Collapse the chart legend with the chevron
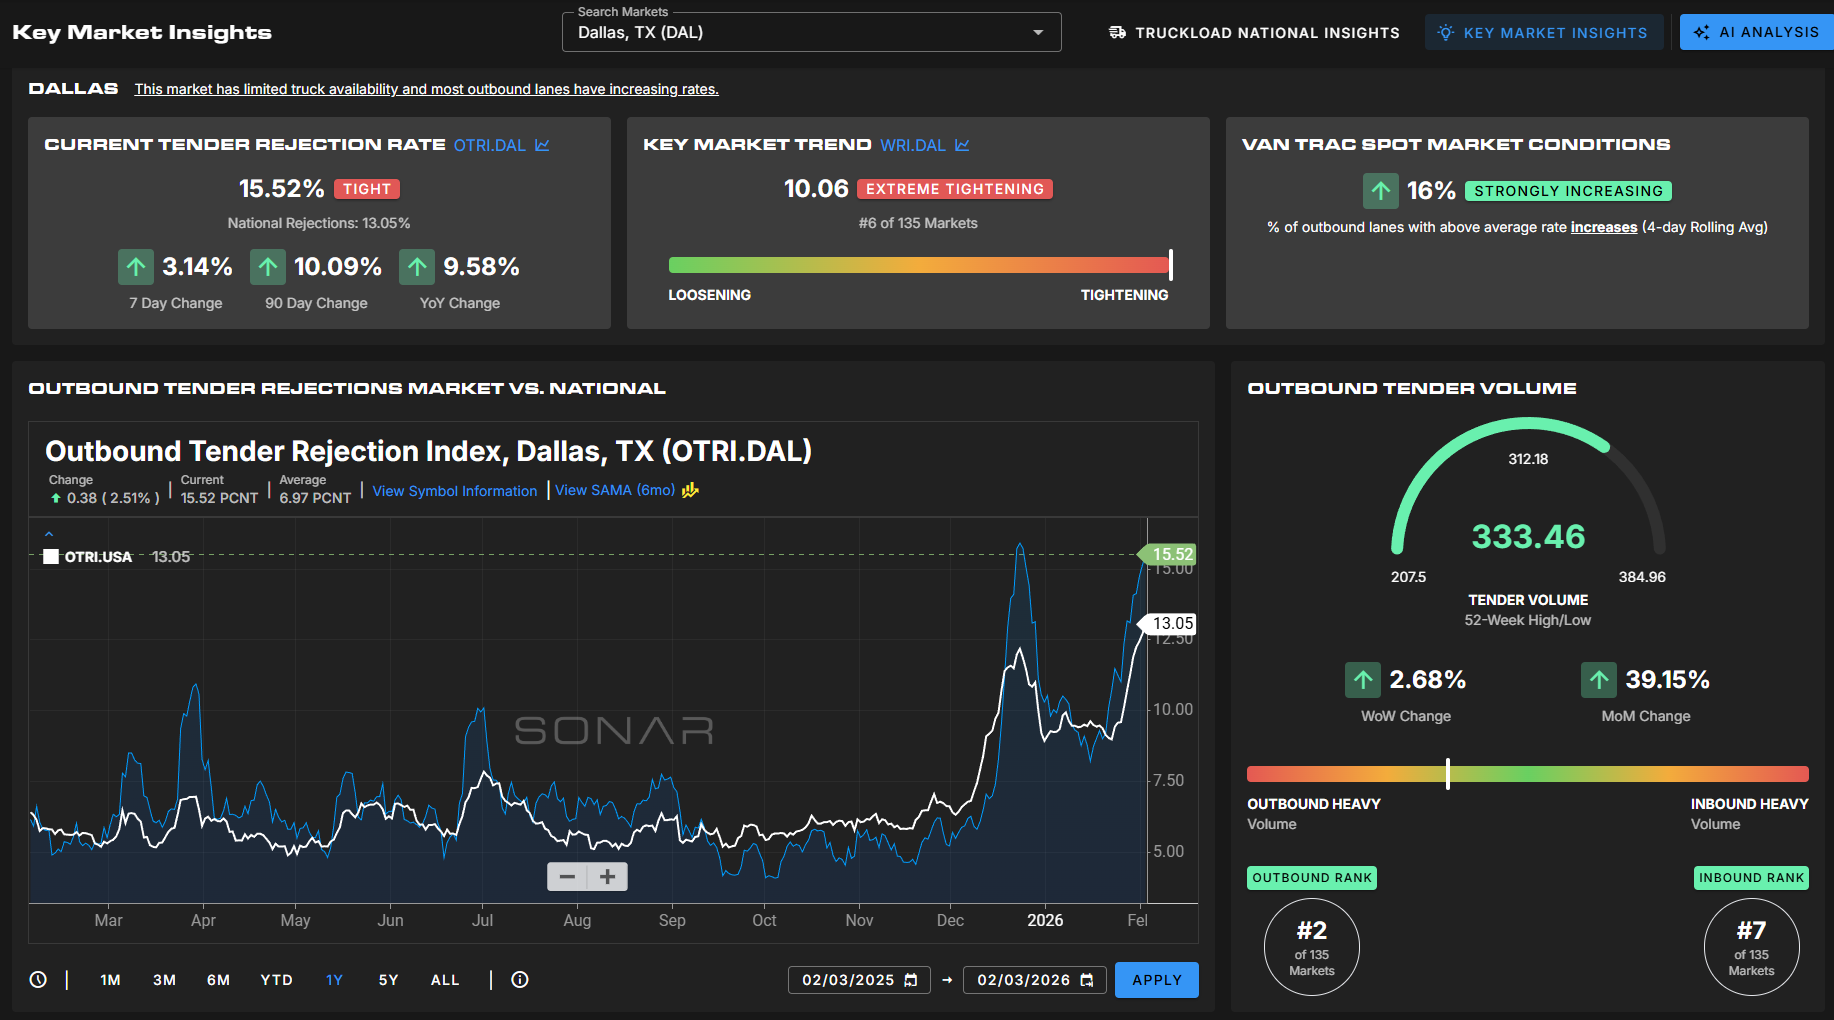This screenshot has height=1020, width=1834. pyautogui.click(x=49, y=534)
